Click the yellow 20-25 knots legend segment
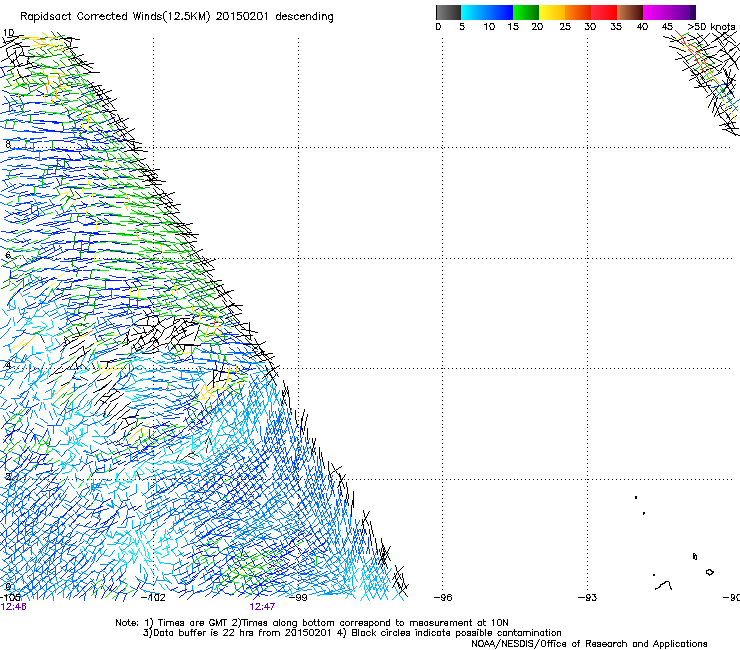 coord(552,12)
